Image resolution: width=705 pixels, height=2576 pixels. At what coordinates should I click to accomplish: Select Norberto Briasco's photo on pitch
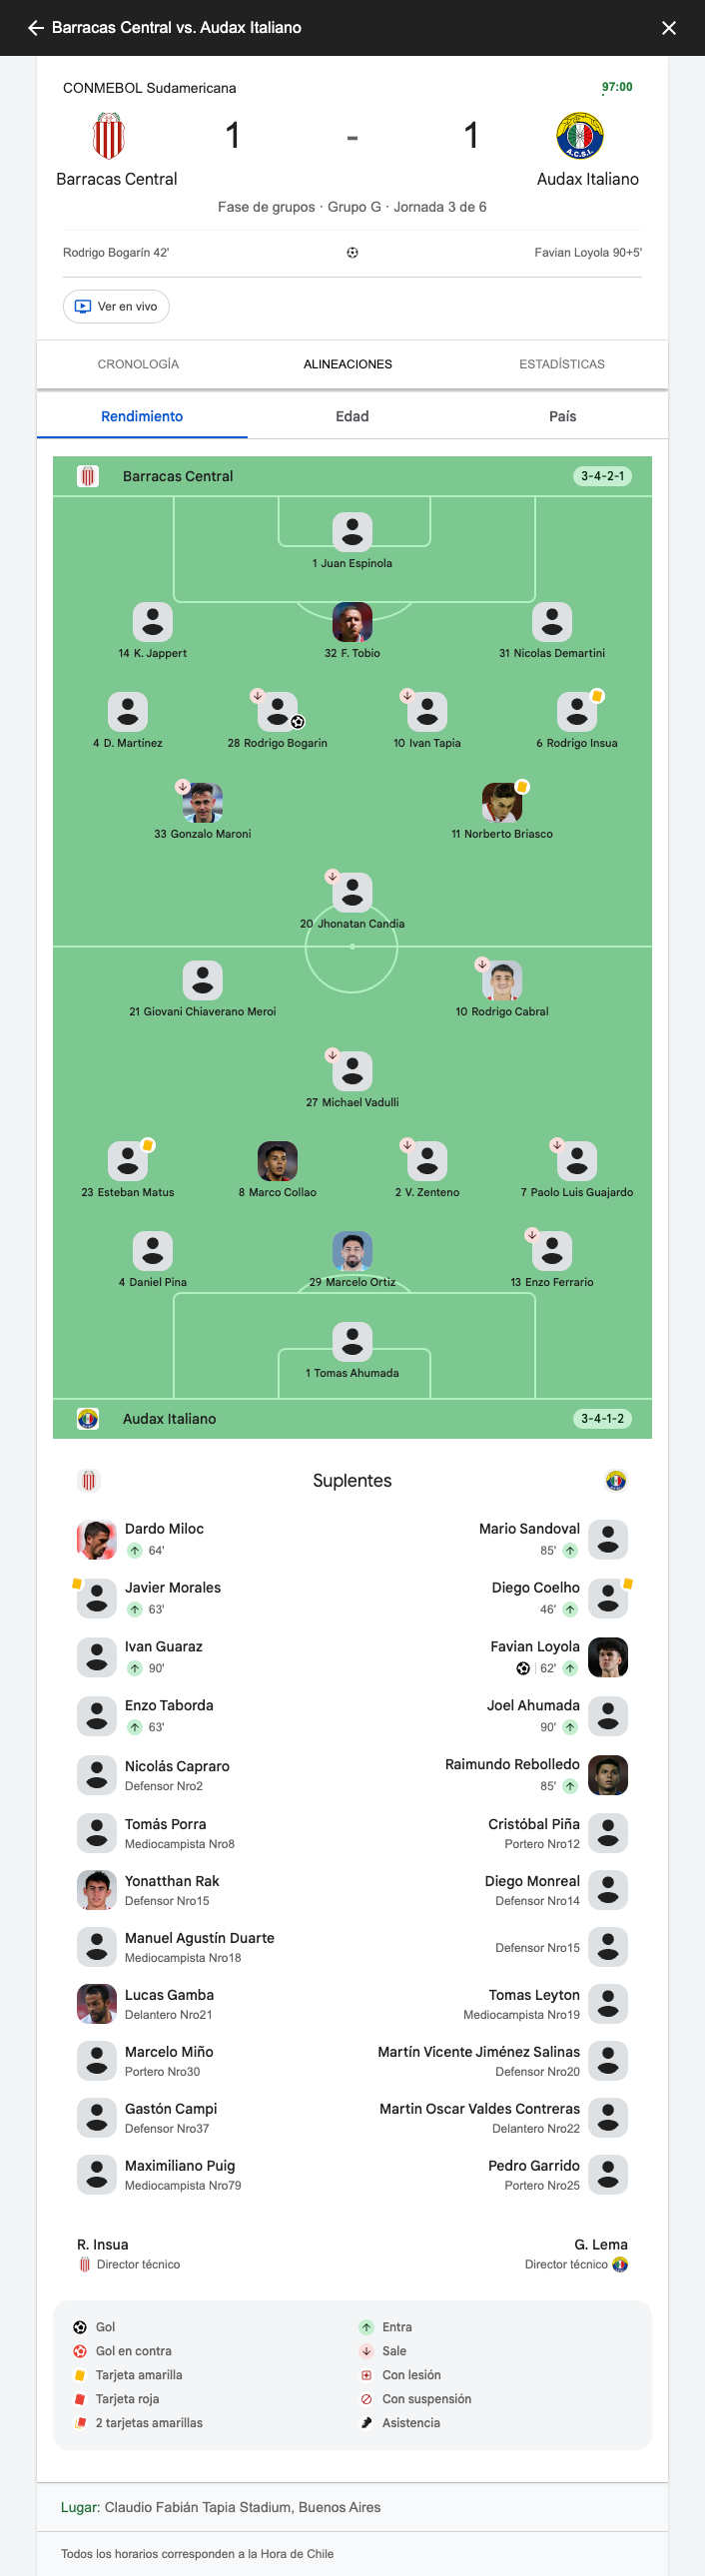[x=502, y=802]
